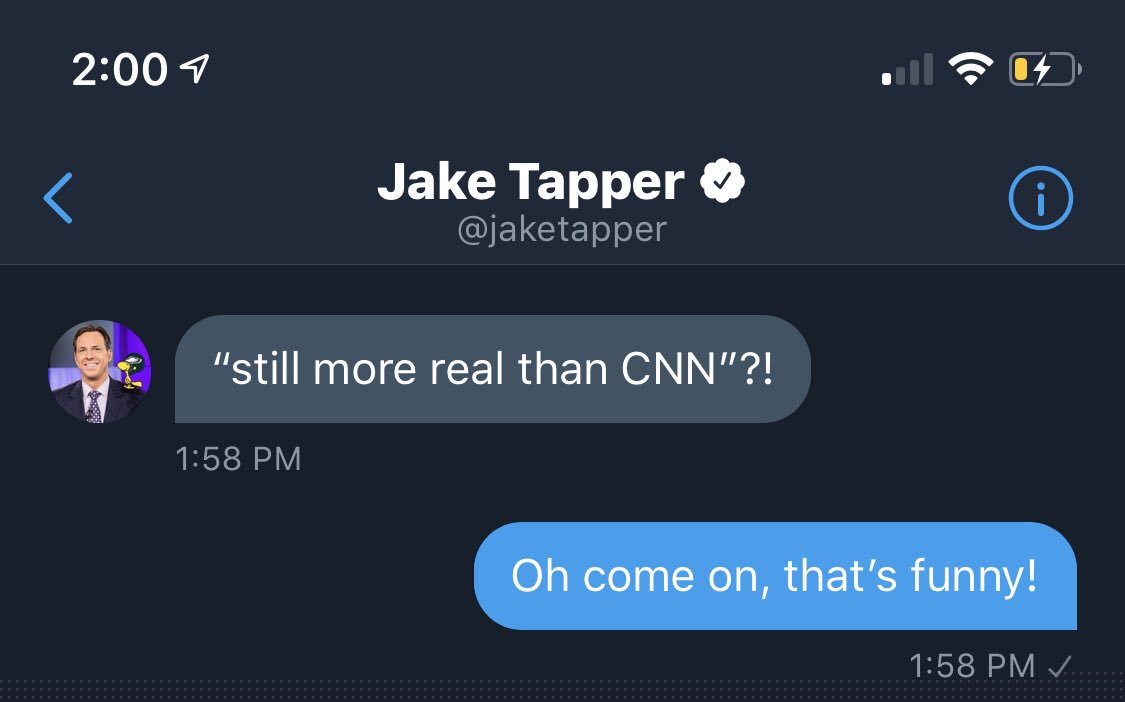Open Jake Tapper's profile picture
Screen dimensions: 1125x702
tap(99, 371)
